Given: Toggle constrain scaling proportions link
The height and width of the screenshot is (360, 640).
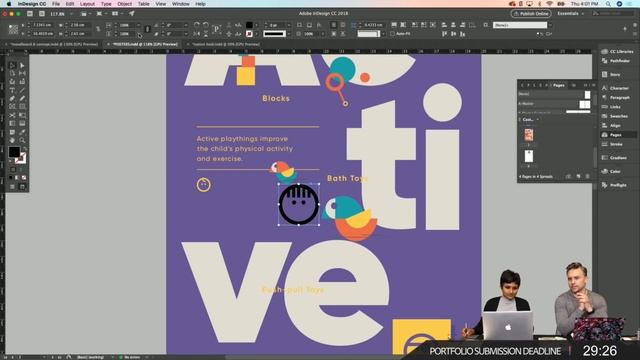Looking at the screenshot, I should click(147, 29).
